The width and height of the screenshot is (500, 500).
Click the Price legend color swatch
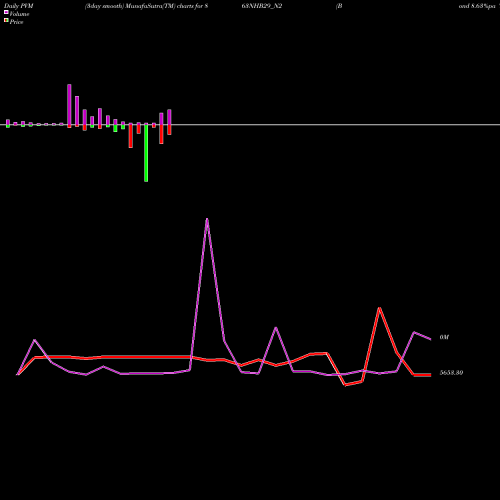point(6,21)
